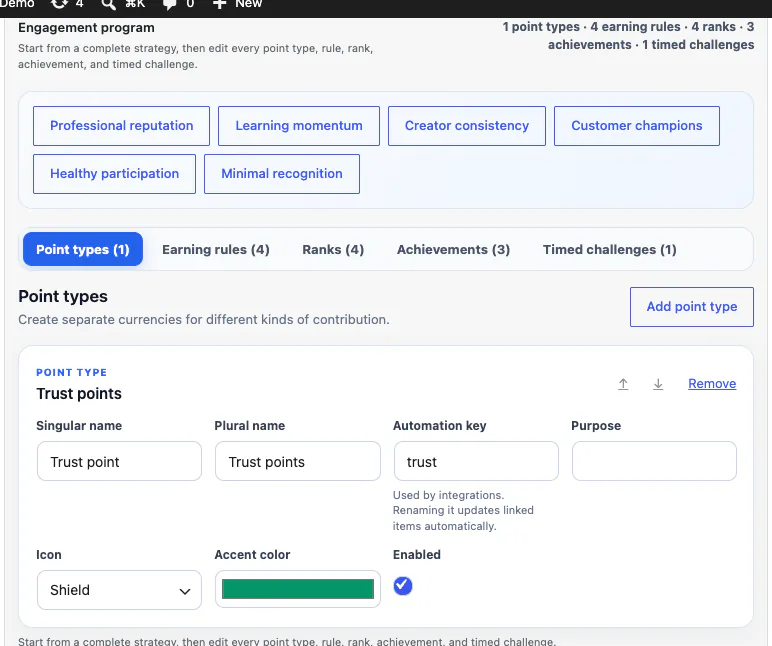Move Trust points up with the arrow icon
The width and height of the screenshot is (772, 646).
[x=623, y=384]
